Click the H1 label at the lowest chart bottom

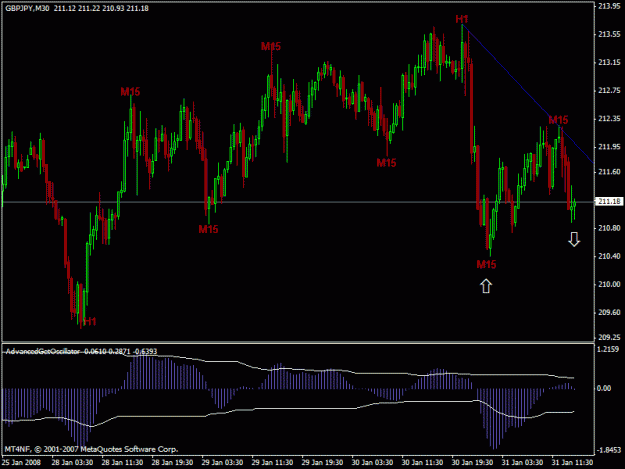click(x=90, y=321)
